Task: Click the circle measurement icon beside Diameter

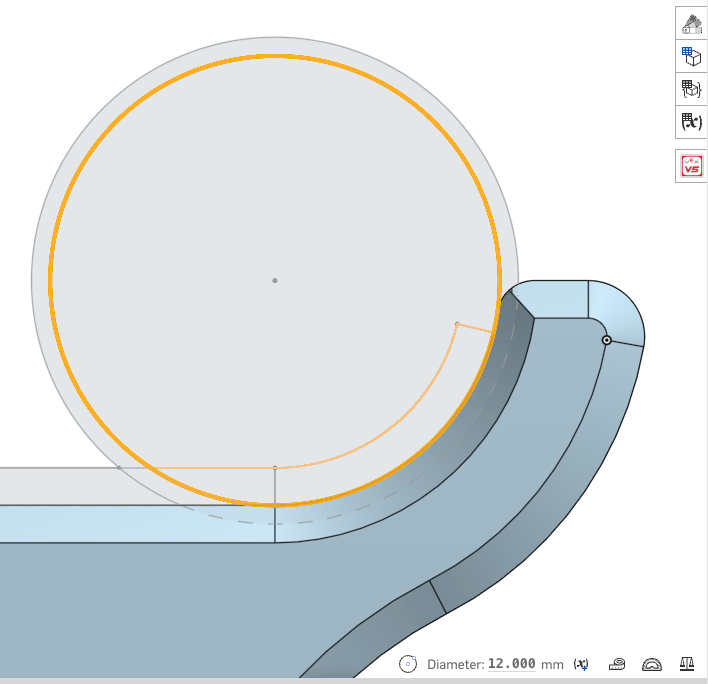Action: click(408, 664)
